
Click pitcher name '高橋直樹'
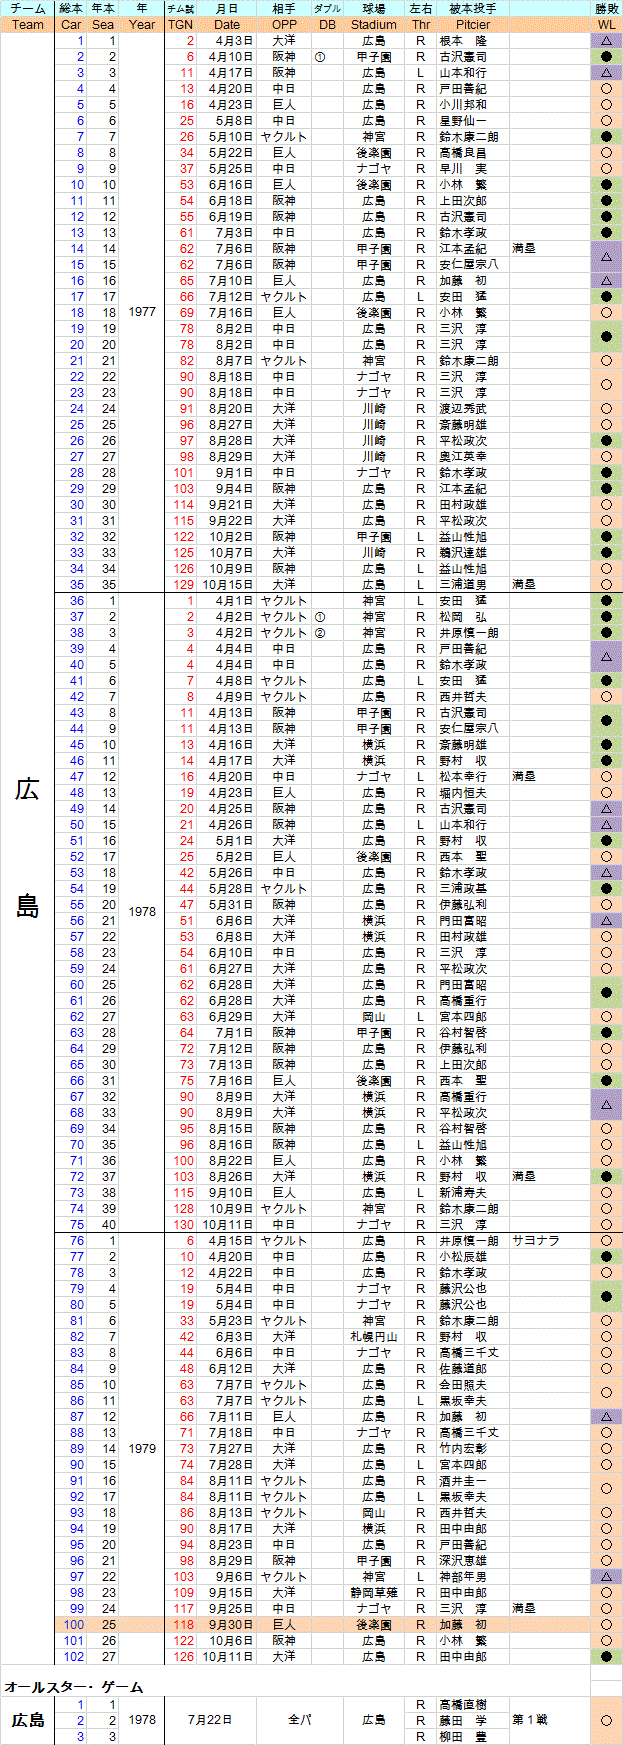point(463,1705)
